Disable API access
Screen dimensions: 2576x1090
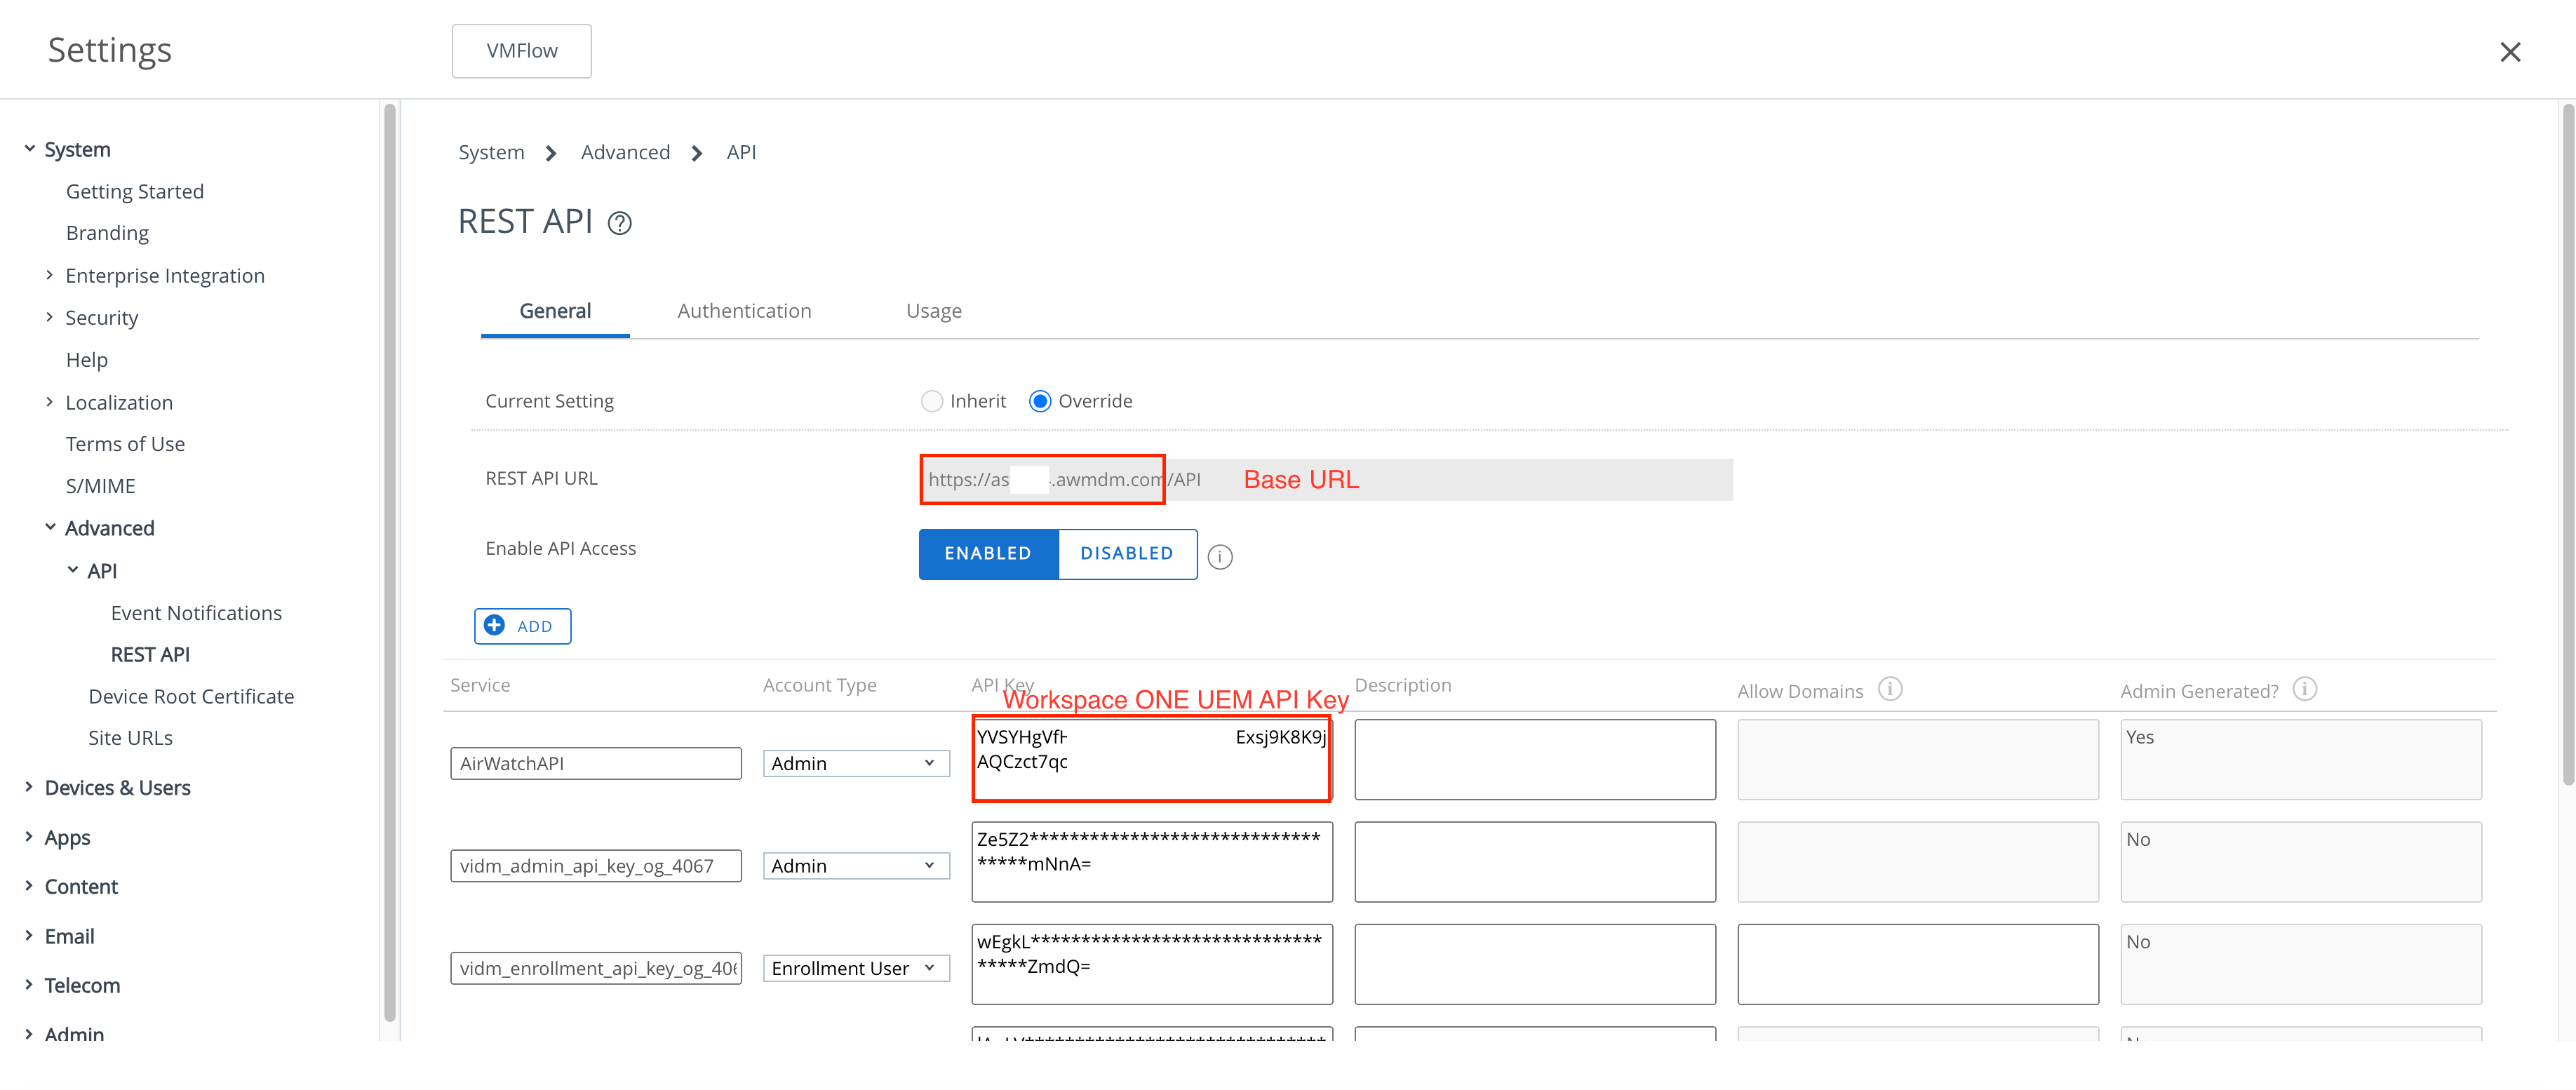tap(1126, 553)
